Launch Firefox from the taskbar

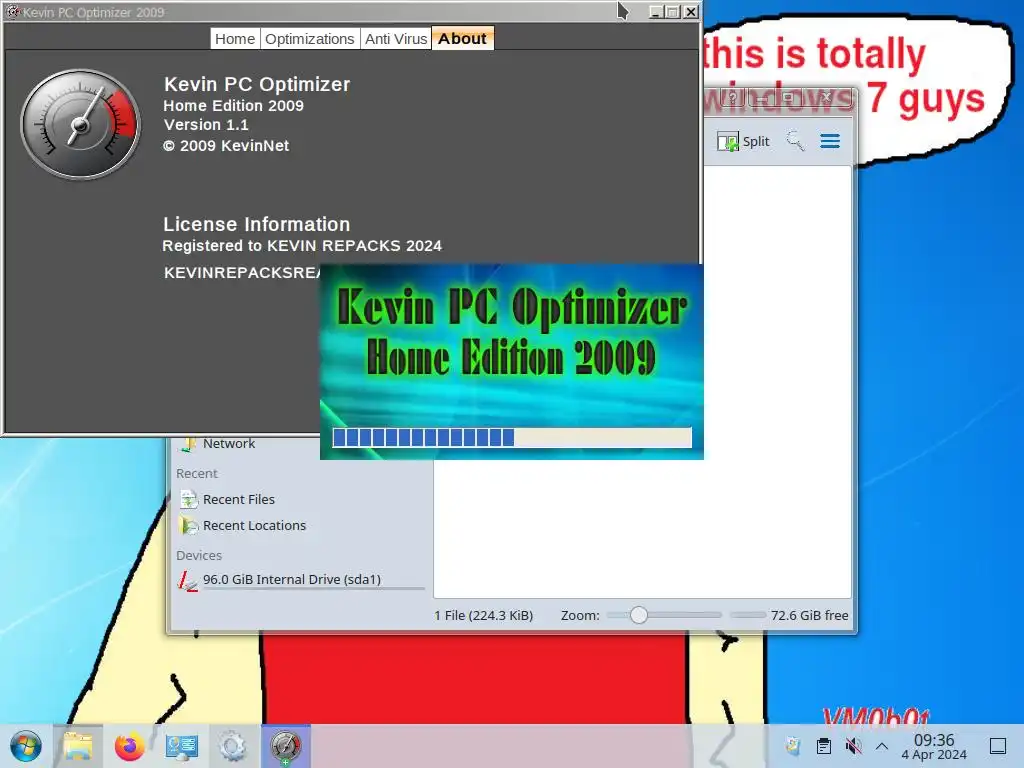point(129,746)
